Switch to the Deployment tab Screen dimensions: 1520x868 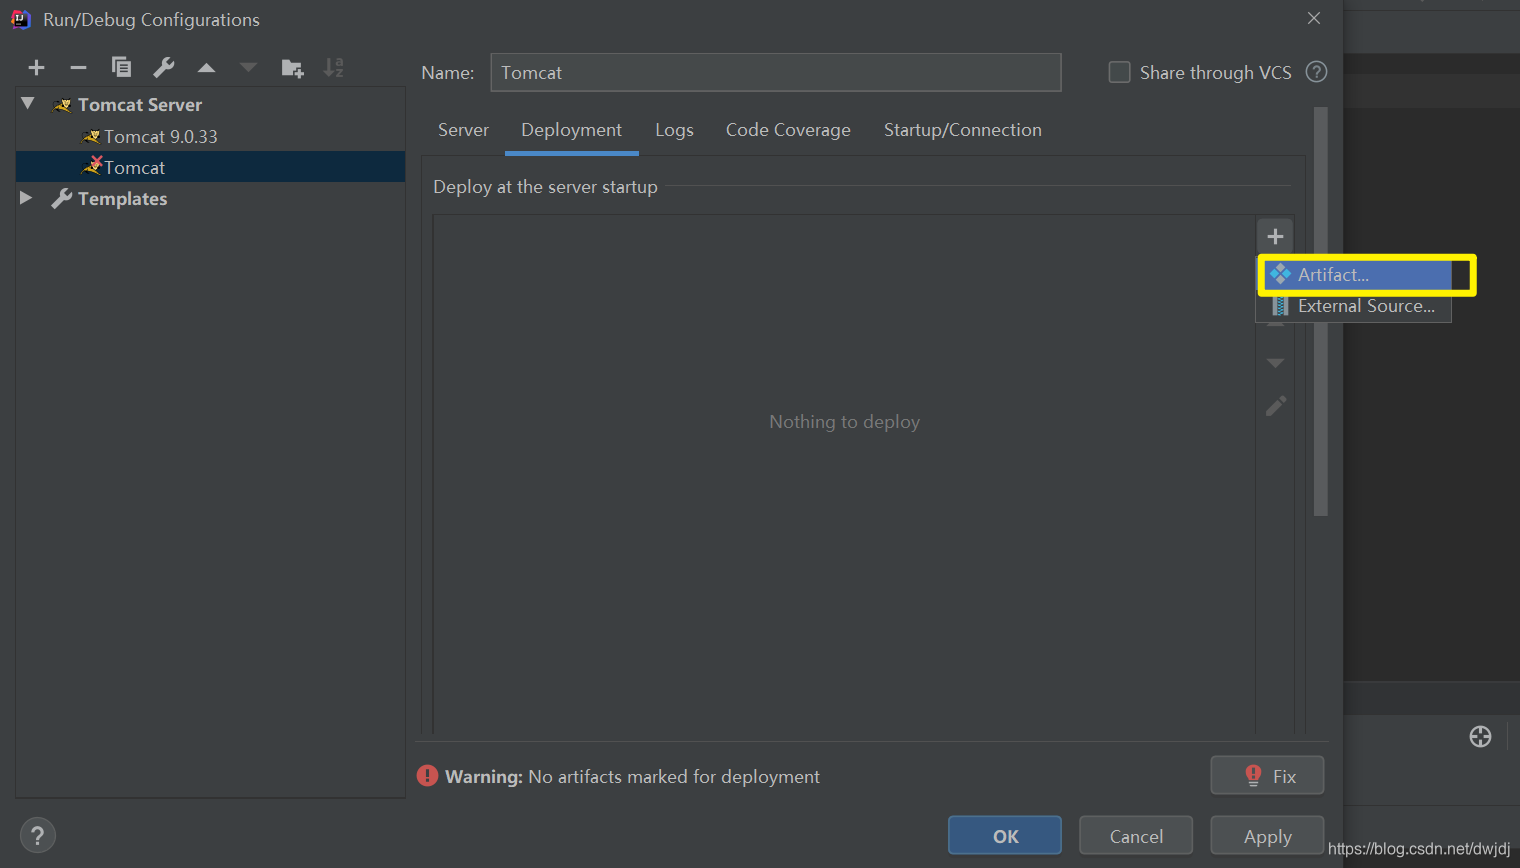(x=571, y=130)
